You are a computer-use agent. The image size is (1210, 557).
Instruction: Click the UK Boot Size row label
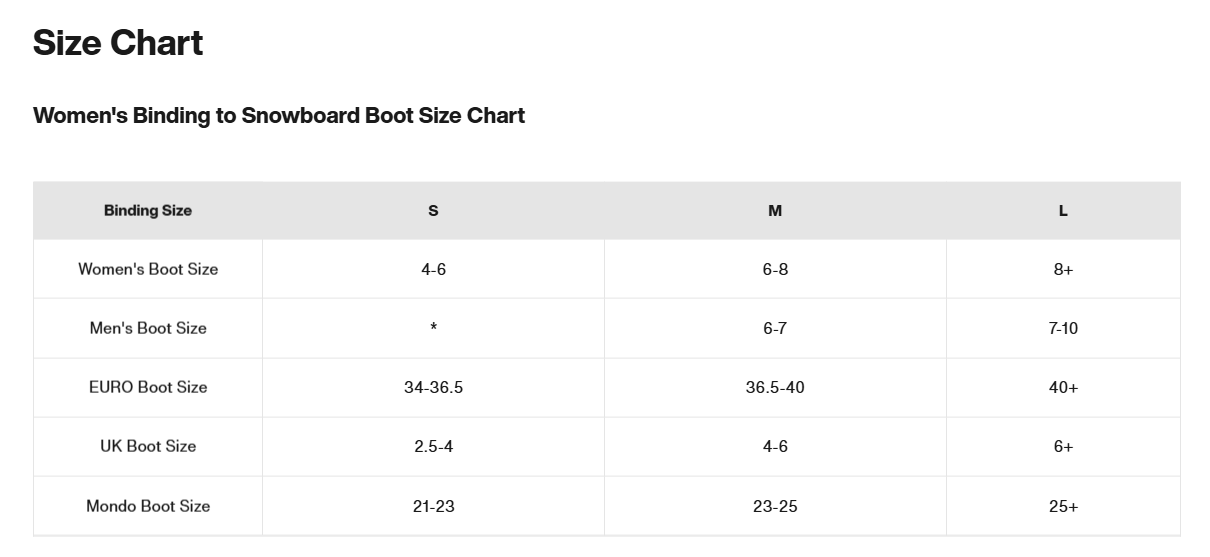pyautogui.click(x=148, y=446)
